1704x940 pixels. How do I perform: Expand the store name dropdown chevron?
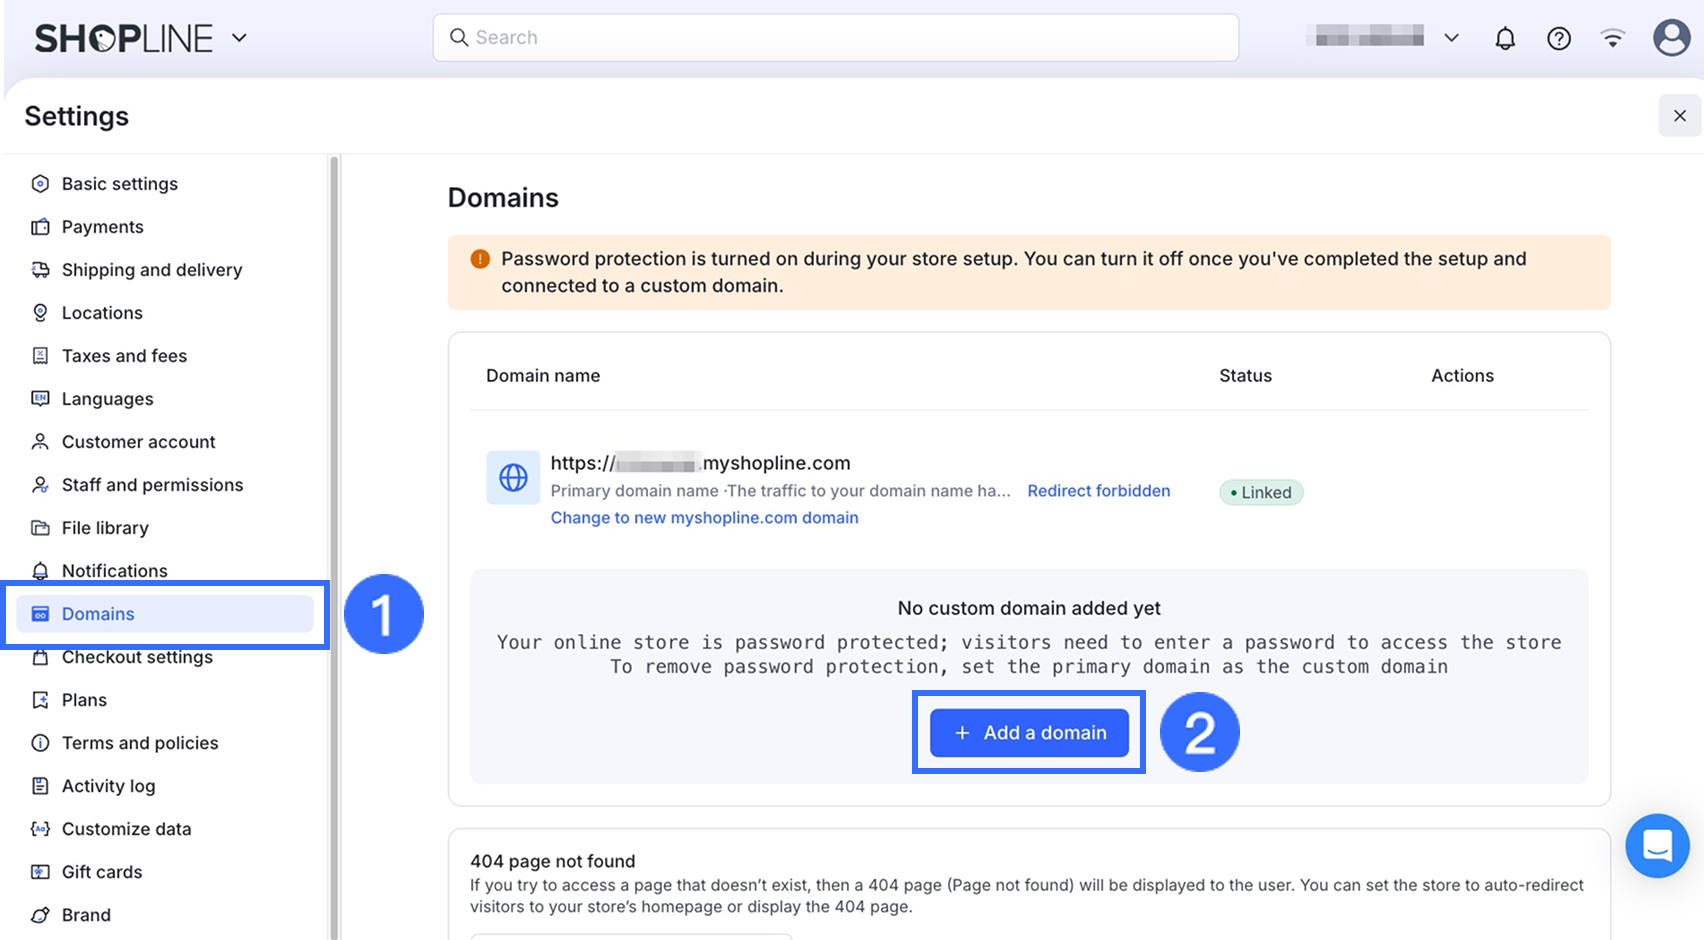pyautogui.click(x=1451, y=38)
